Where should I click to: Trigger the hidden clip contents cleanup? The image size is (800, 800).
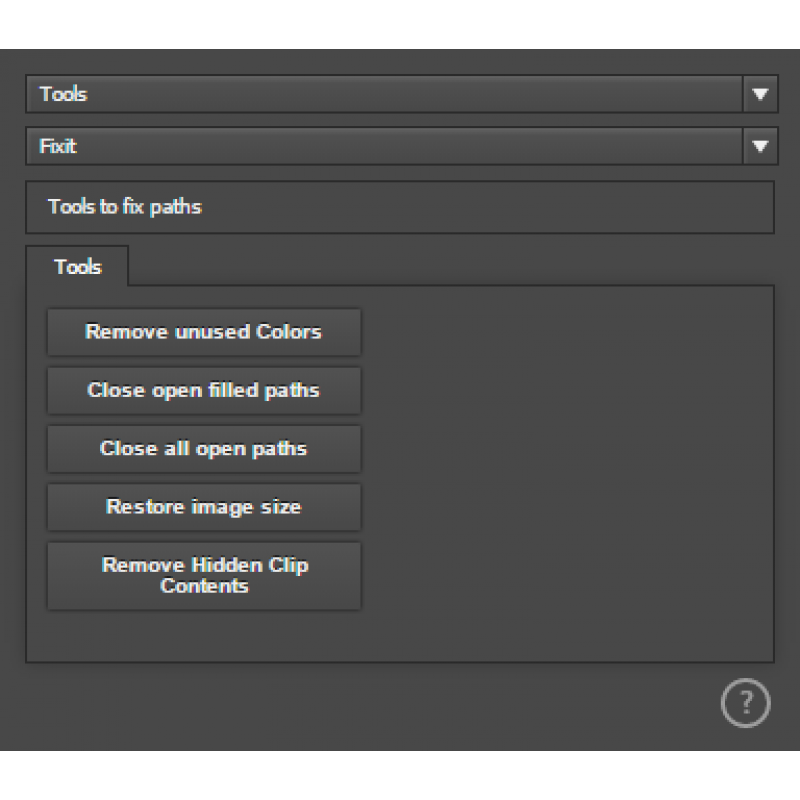tap(203, 576)
